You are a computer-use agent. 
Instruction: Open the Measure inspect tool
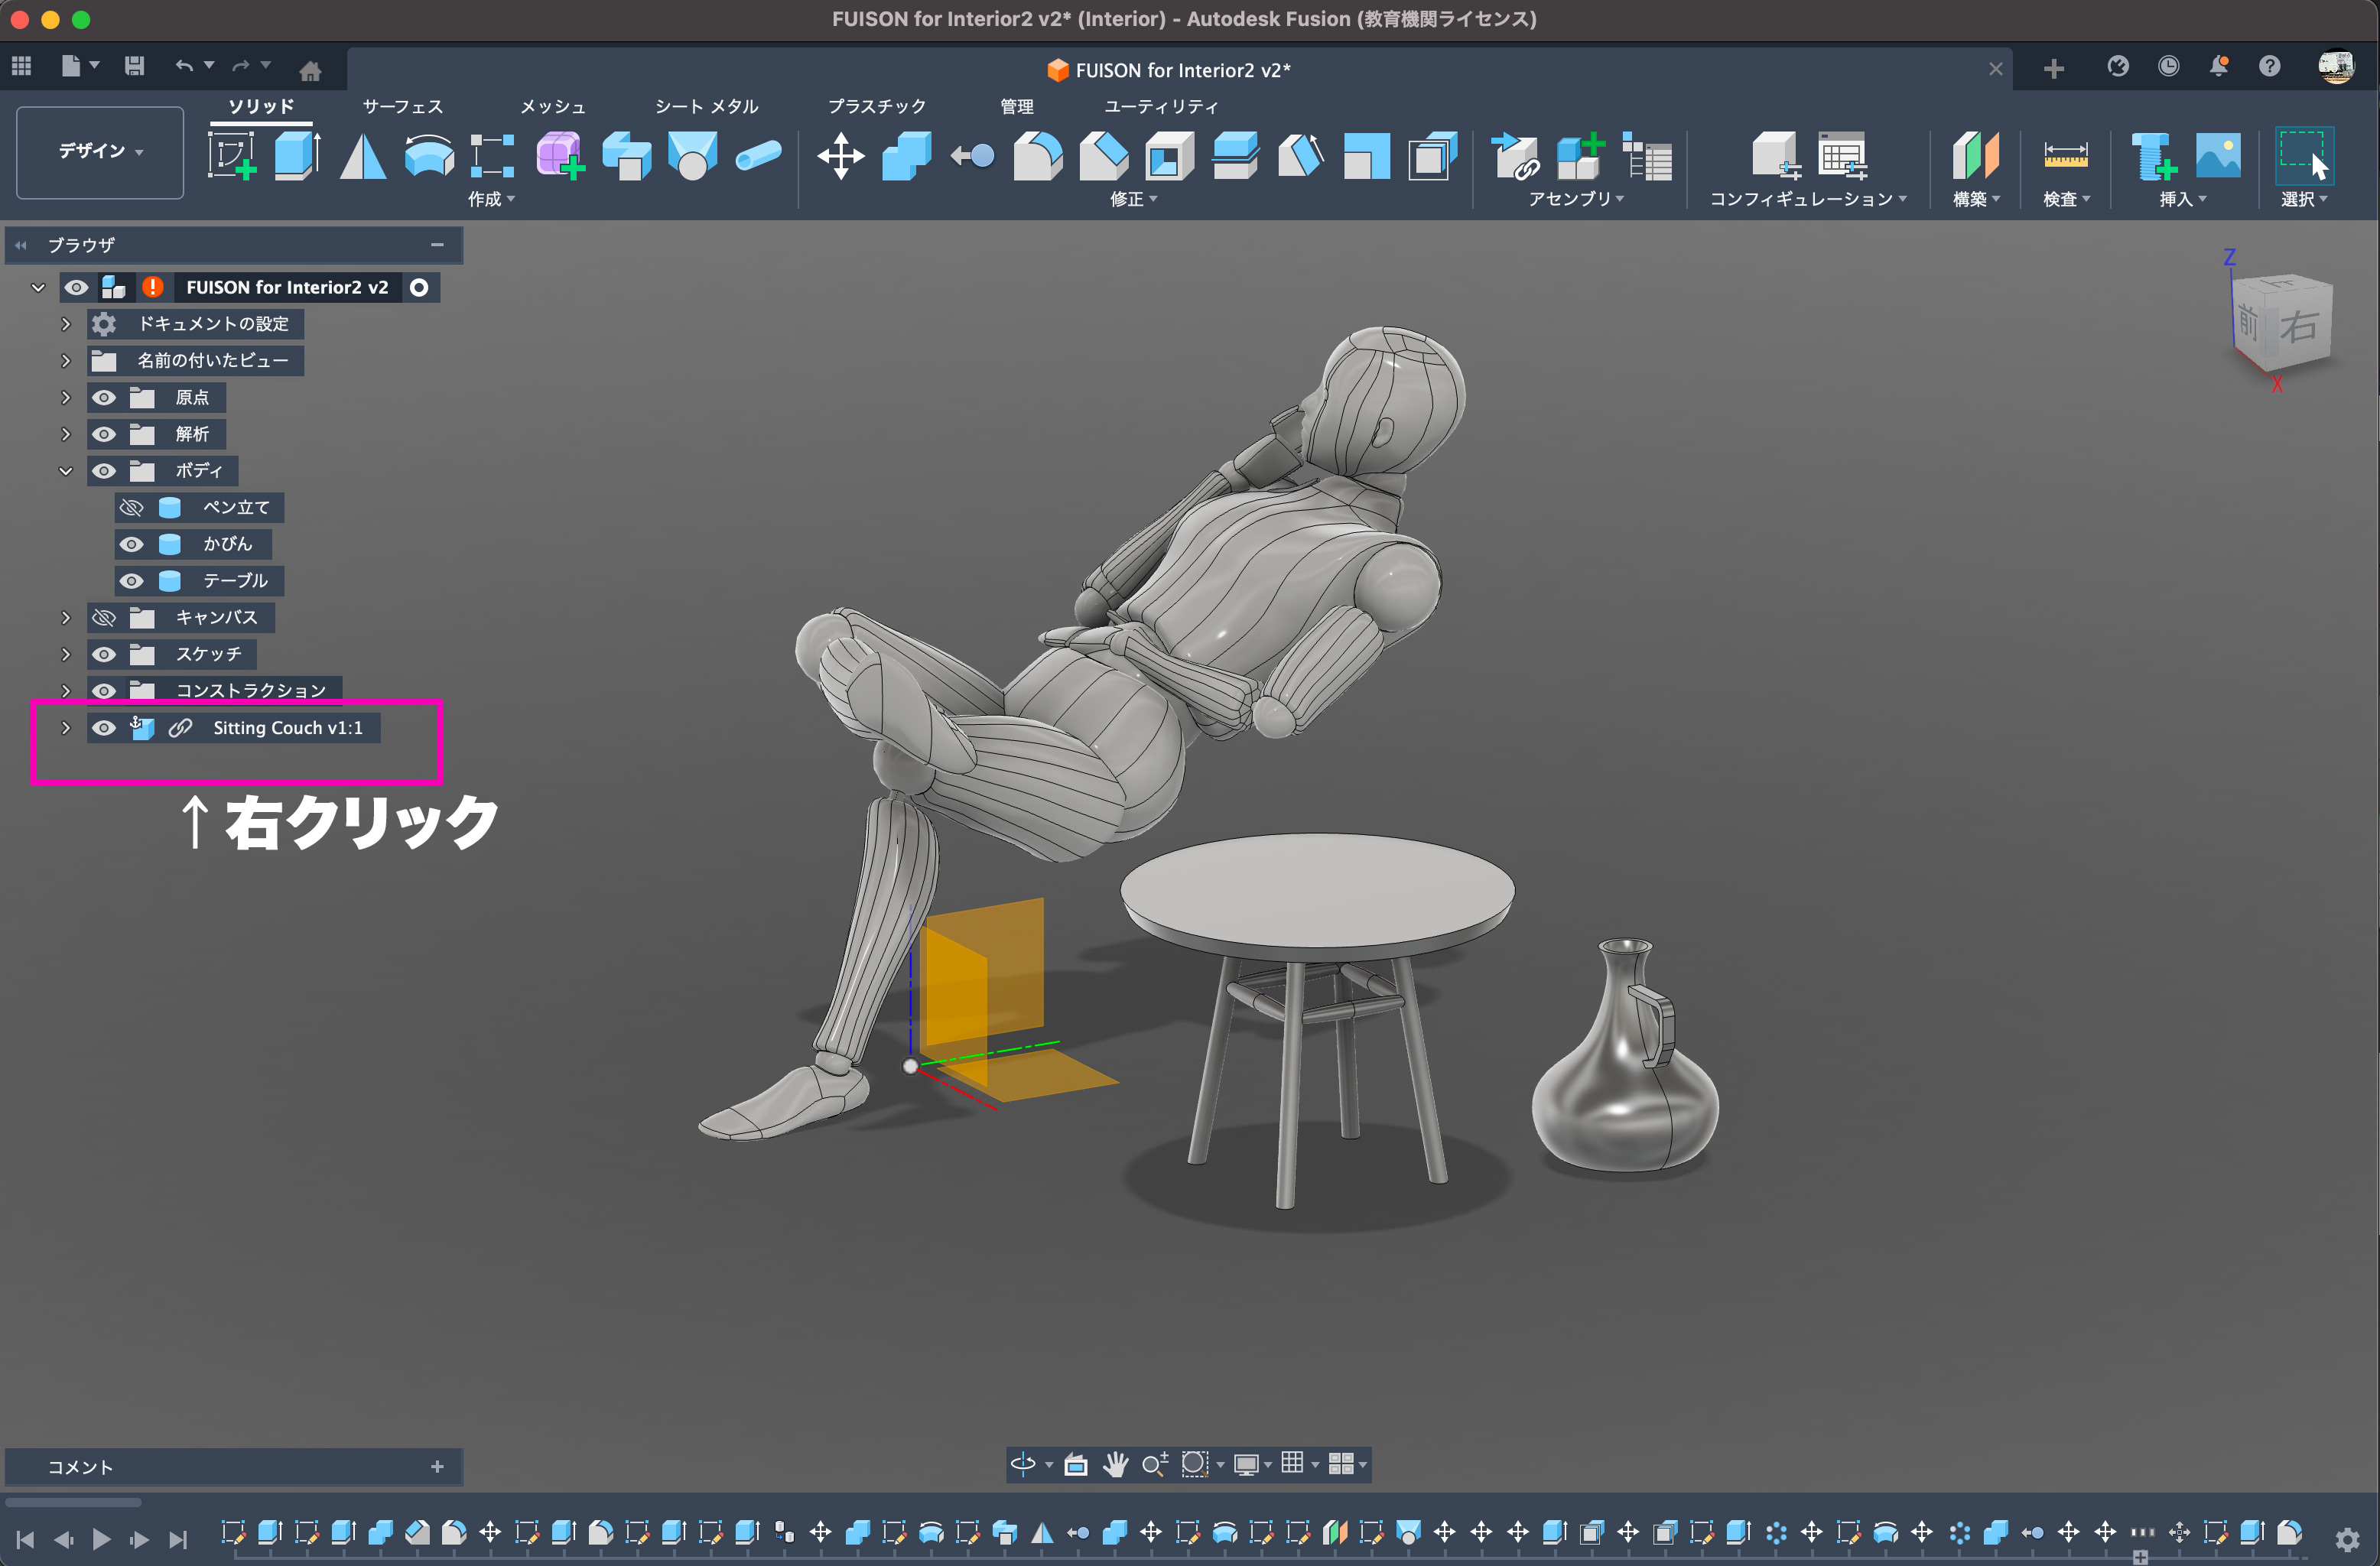click(x=2064, y=156)
